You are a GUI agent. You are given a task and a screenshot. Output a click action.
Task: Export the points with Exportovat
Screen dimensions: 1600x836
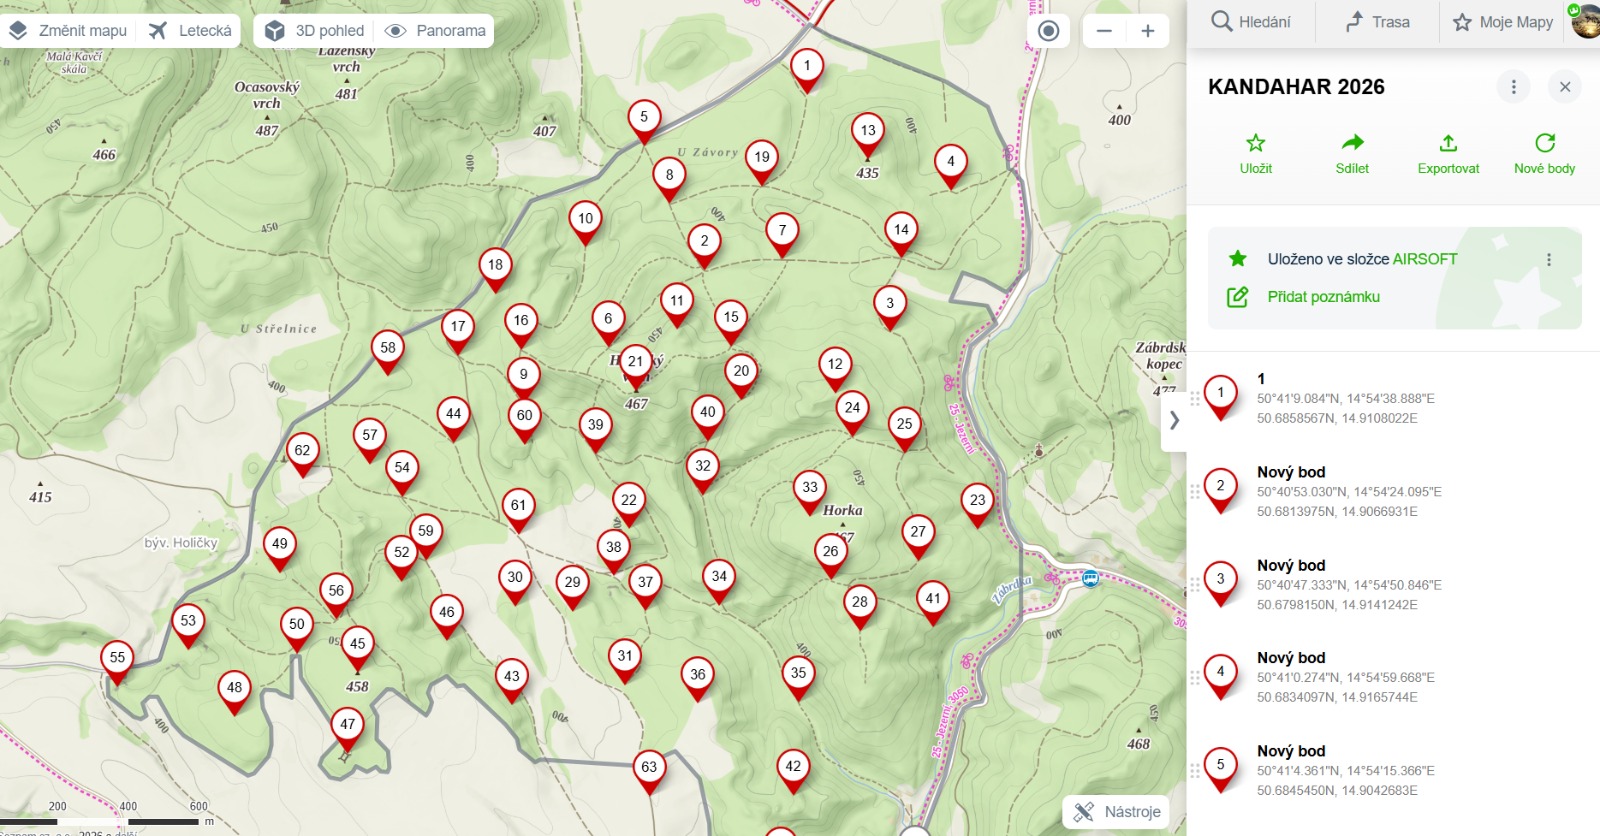pyautogui.click(x=1448, y=143)
